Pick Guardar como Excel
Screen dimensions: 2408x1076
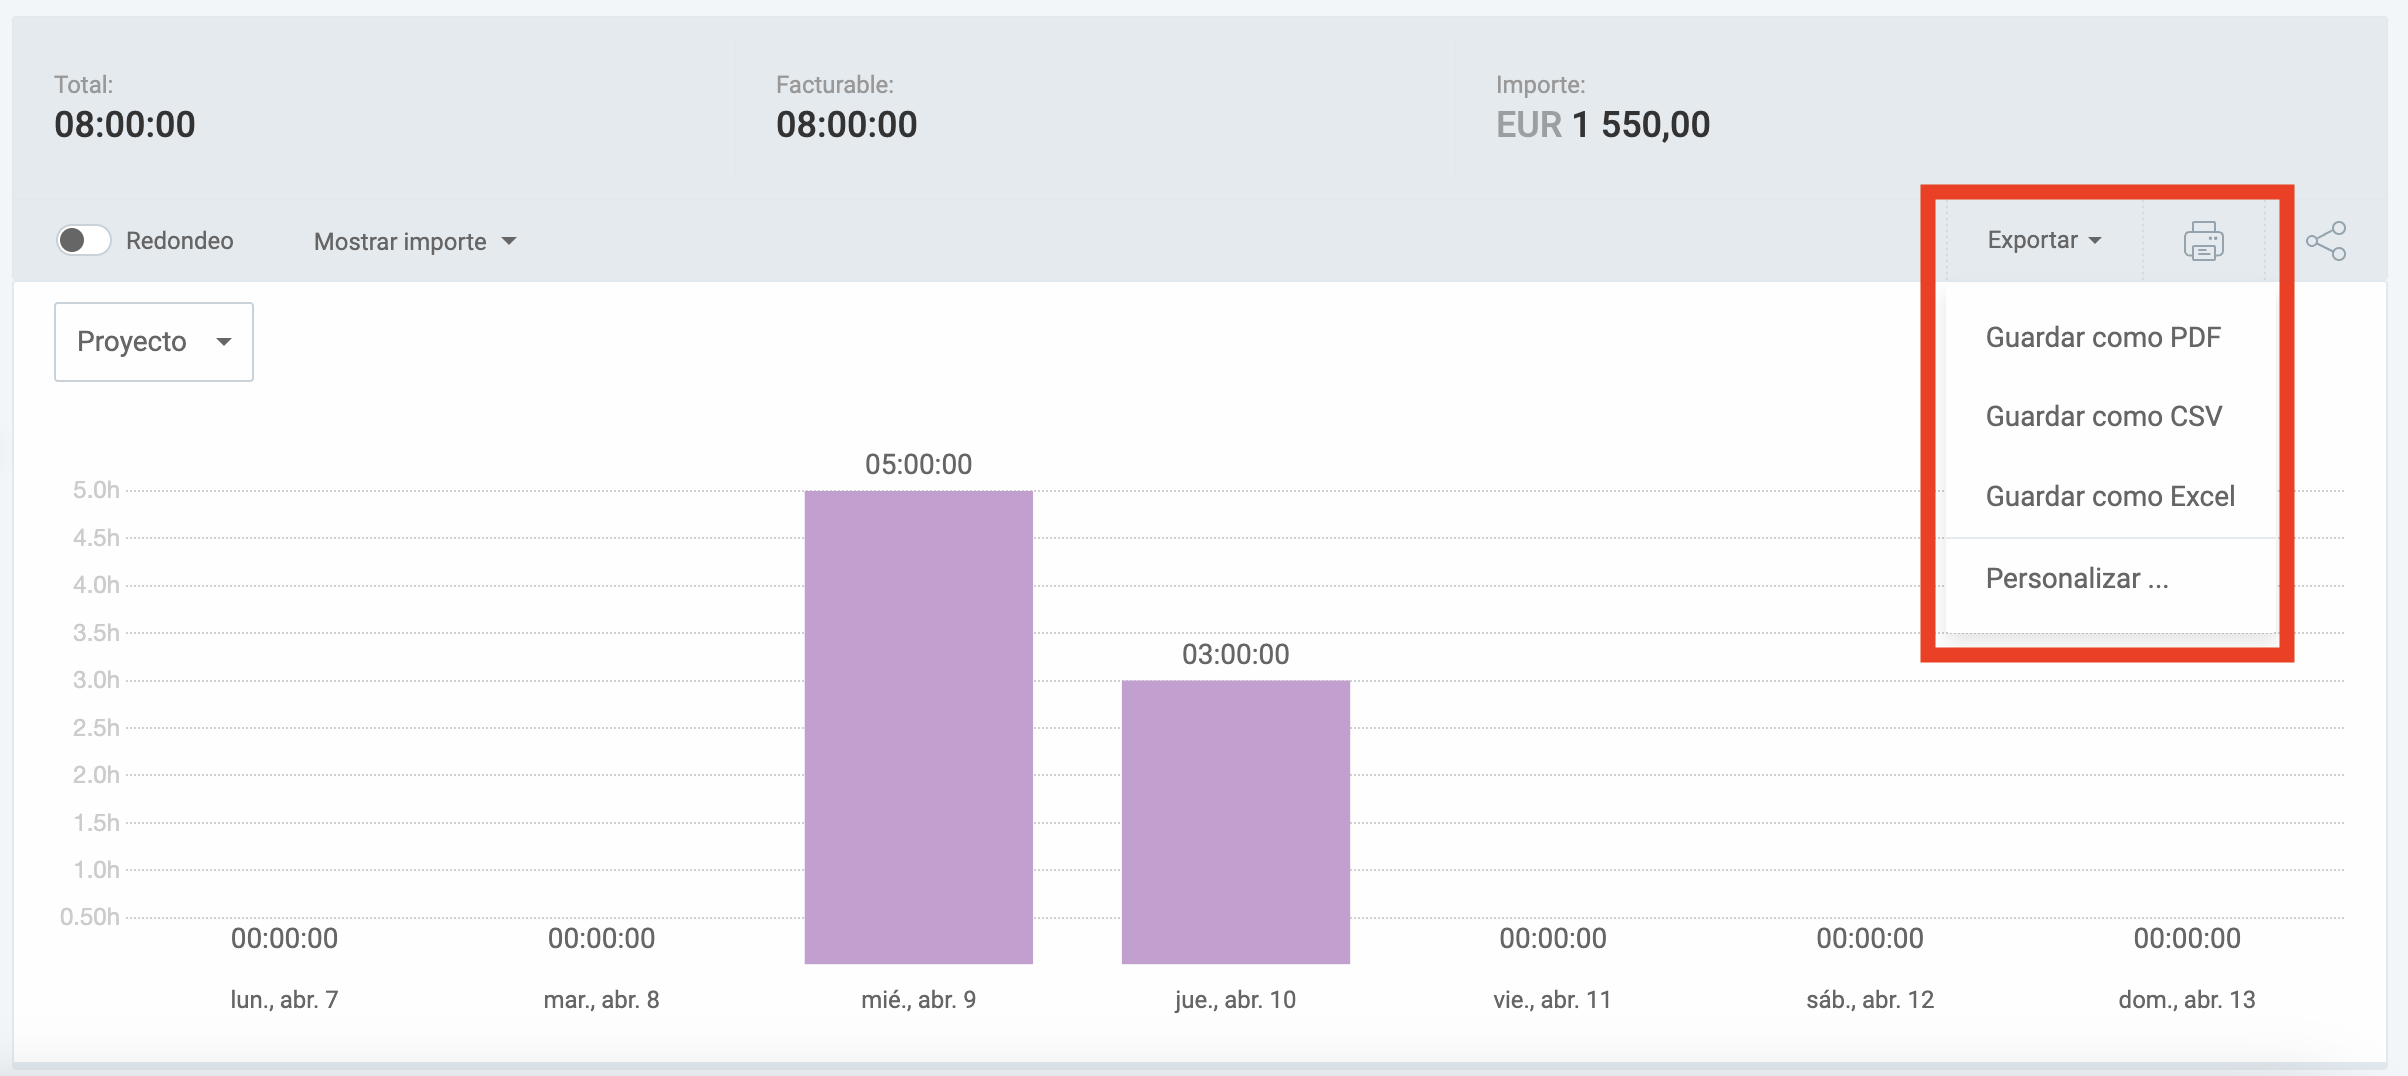[x=2109, y=497]
